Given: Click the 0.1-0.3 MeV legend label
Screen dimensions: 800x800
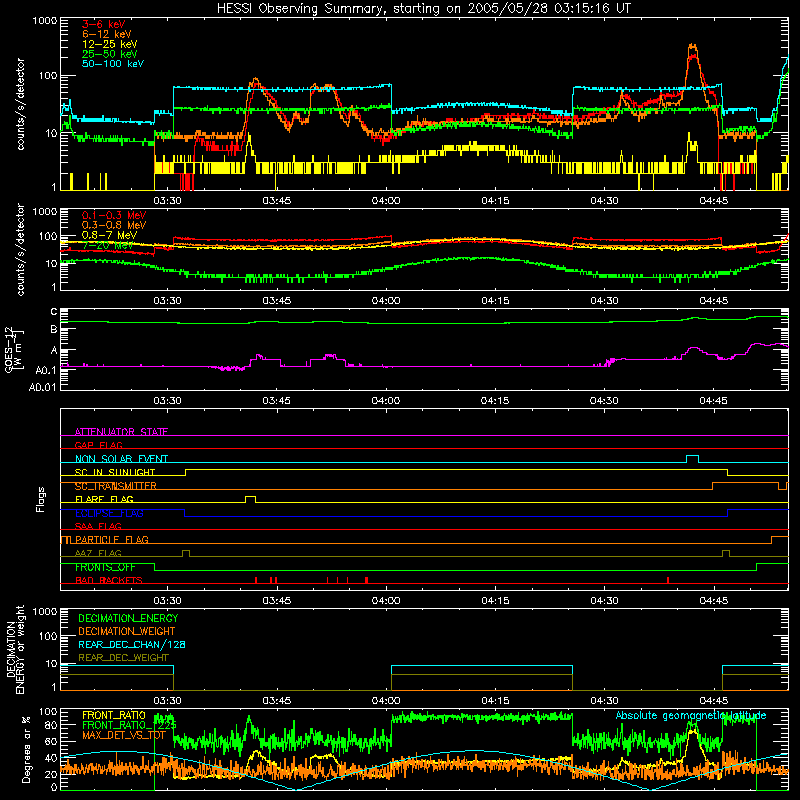Looking at the screenshot, I should [114, 215].
